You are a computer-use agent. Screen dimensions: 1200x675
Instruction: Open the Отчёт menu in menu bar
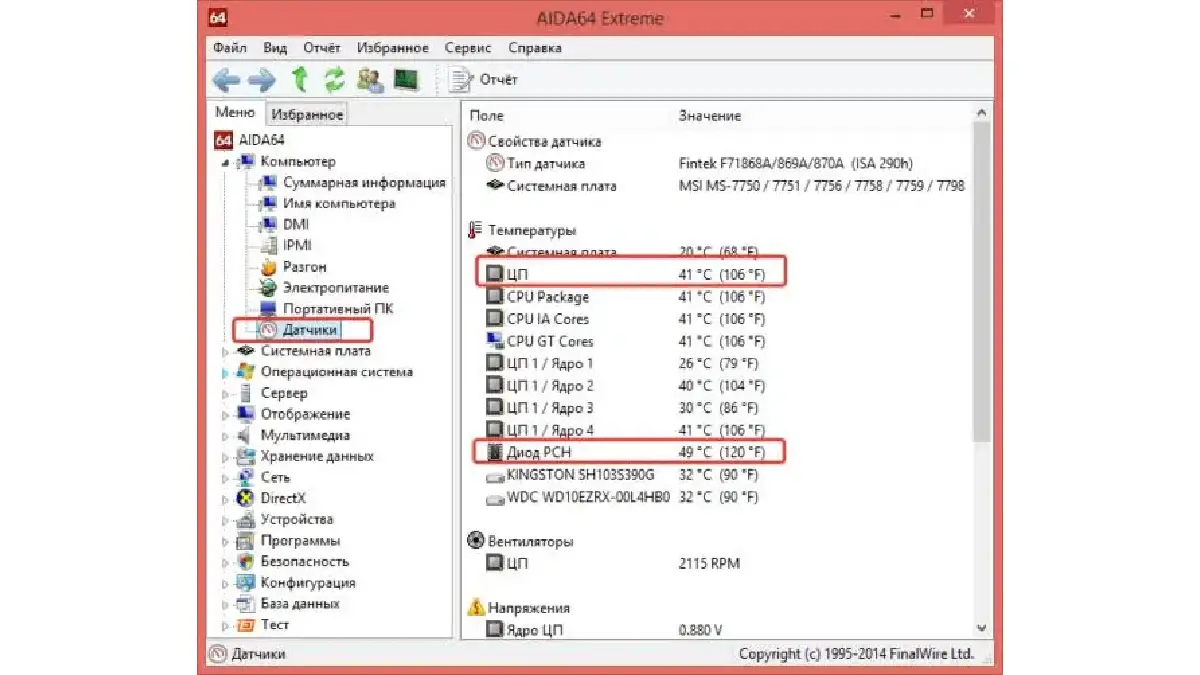point(322,48)
